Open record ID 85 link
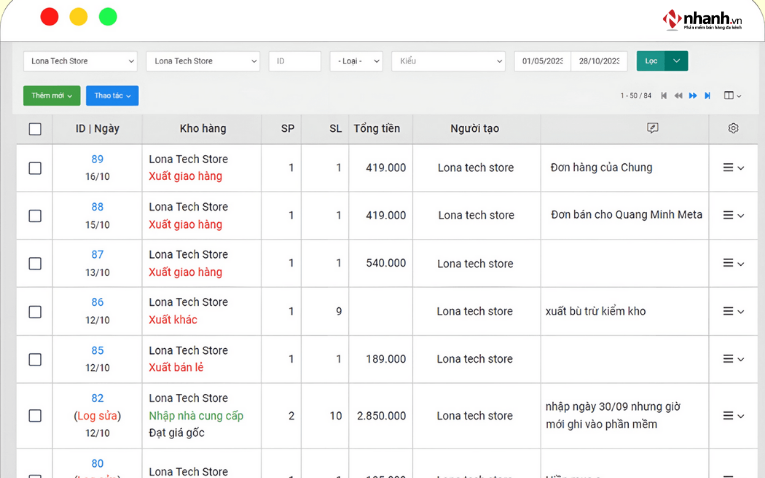 (x=98, y=350)
